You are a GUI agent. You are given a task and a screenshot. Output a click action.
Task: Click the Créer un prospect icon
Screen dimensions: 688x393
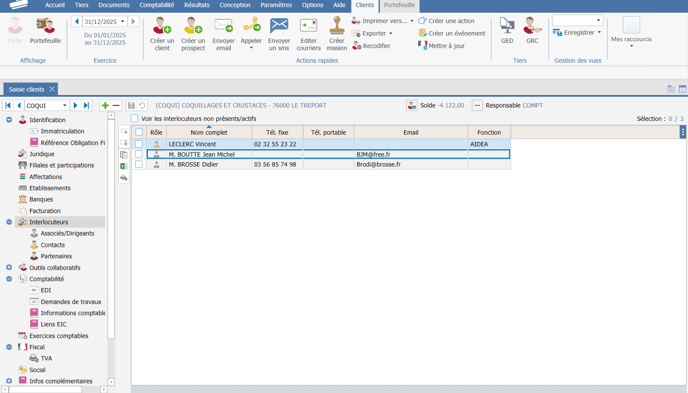pos(193,26)
